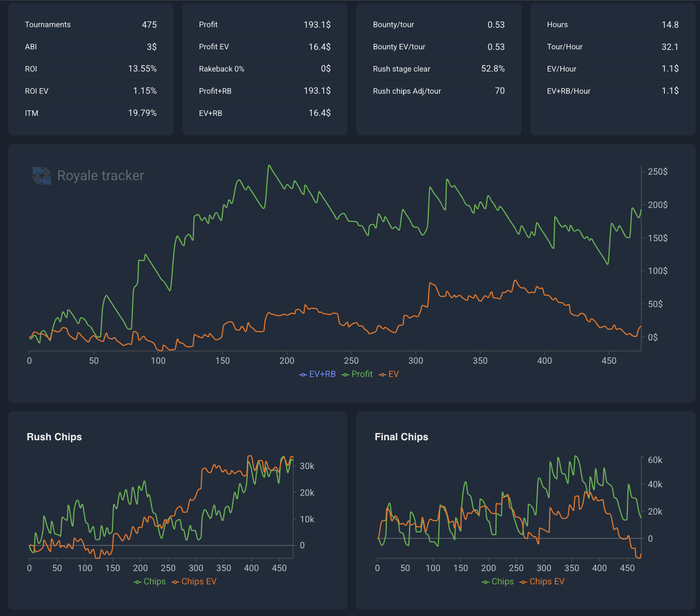
Task: Select the Tour/Hour stat row
Action: pyautogui.click(x=613, y=47)
